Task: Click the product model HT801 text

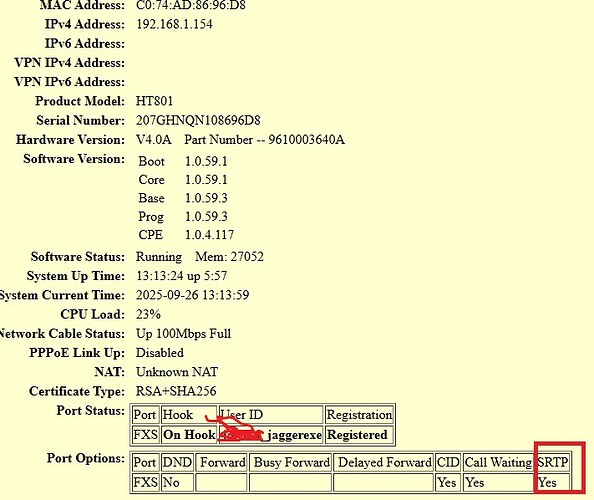Action: coord(154,101)
